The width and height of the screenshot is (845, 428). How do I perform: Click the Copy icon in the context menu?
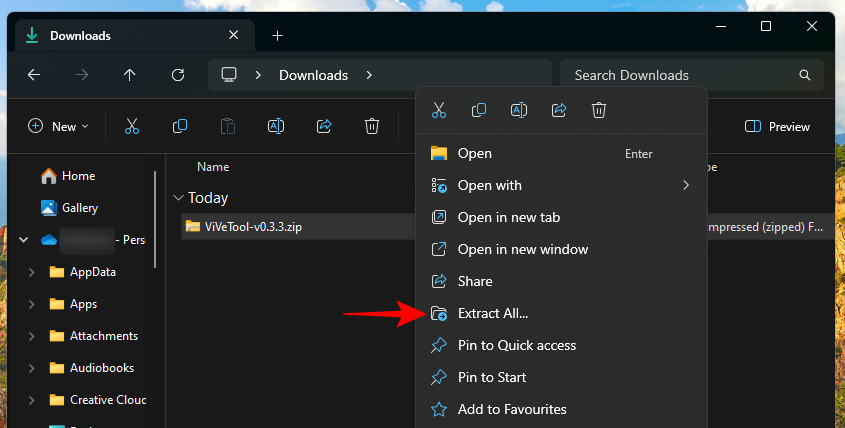pyautogui.click(x=479, y=110)
